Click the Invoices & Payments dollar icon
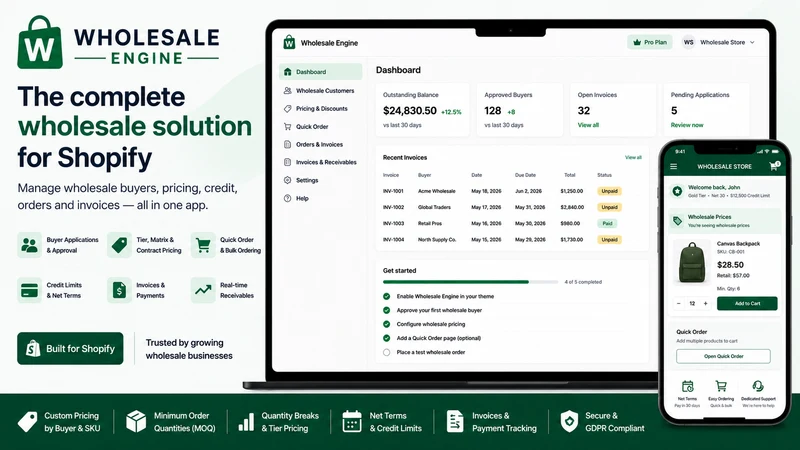The height and width of the screenshot is (450, 800). pyautogui.click(x=119, y=290)
